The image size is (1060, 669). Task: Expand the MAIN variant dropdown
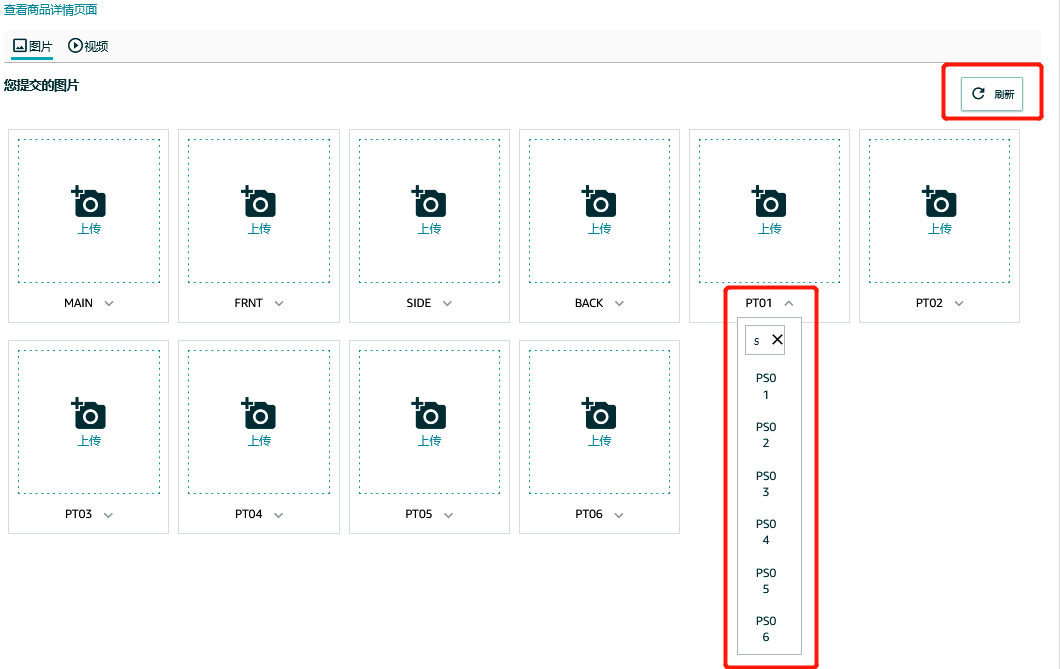109,303
